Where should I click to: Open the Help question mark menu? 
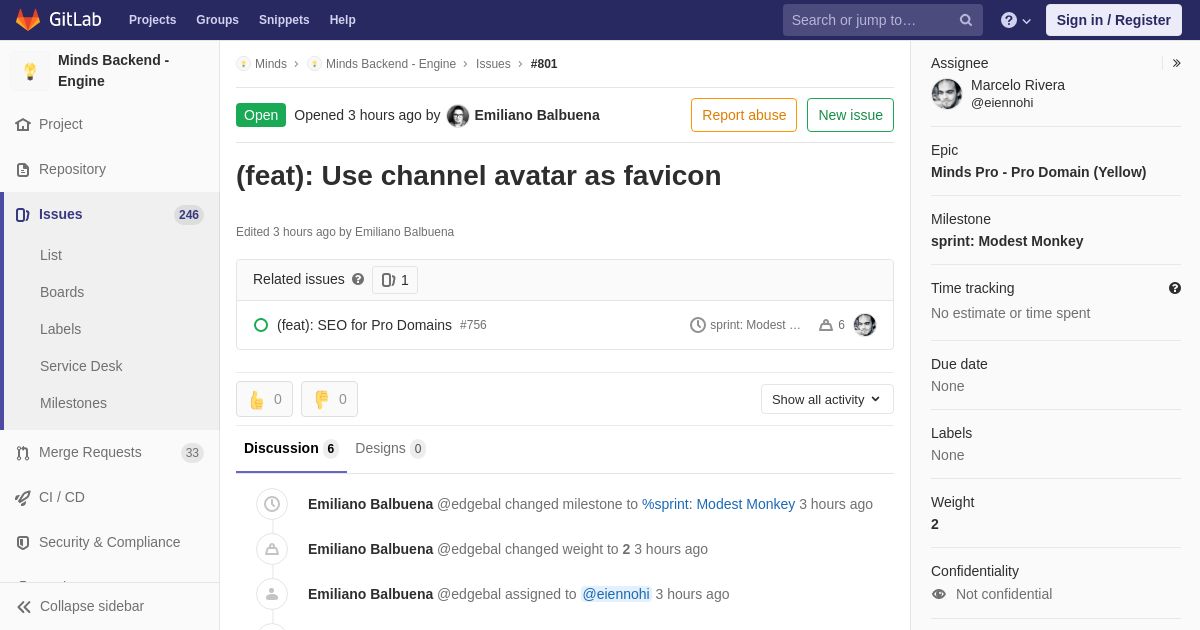click(1016, 20)
